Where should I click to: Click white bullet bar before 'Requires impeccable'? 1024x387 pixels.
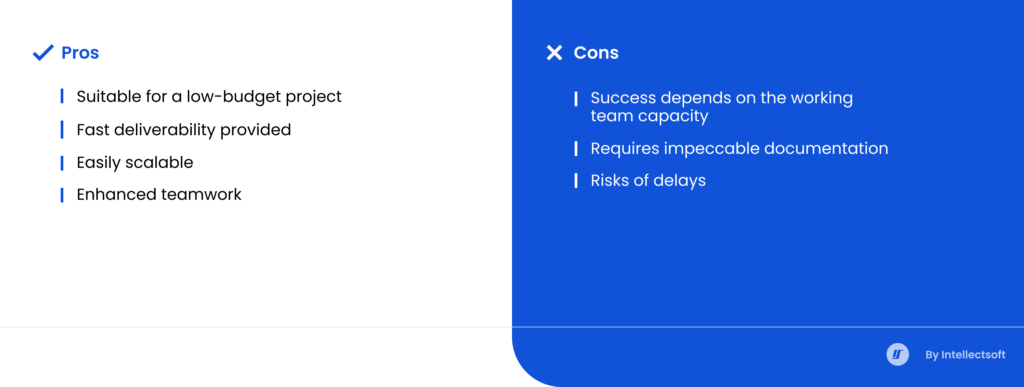click(576, 149)
